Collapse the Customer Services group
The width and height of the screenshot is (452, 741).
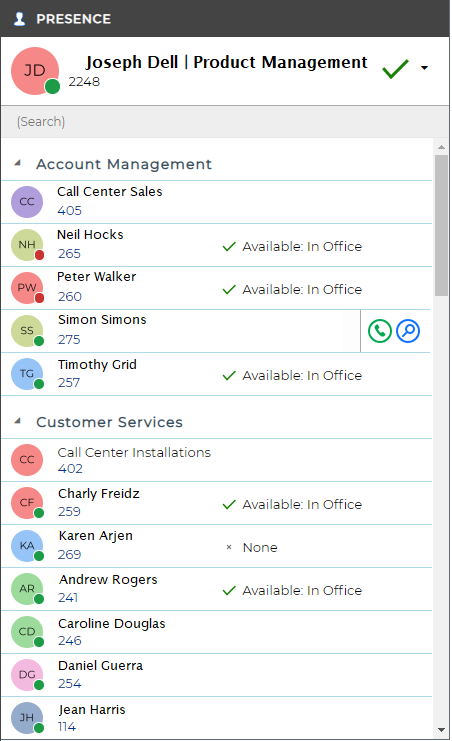pyautogui.click(x=18, y=421)
